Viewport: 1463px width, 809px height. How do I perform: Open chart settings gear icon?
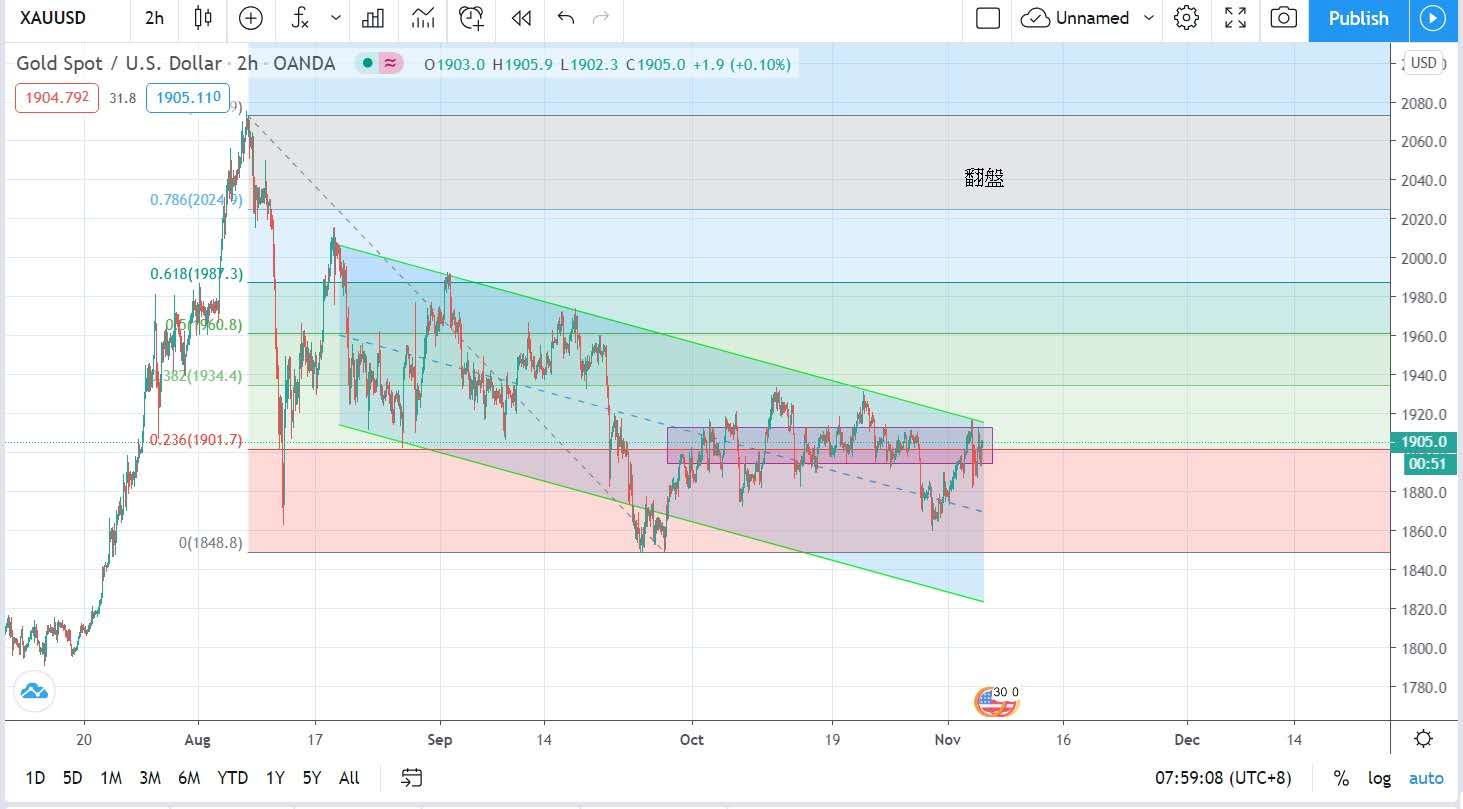tap(1186, 18)
